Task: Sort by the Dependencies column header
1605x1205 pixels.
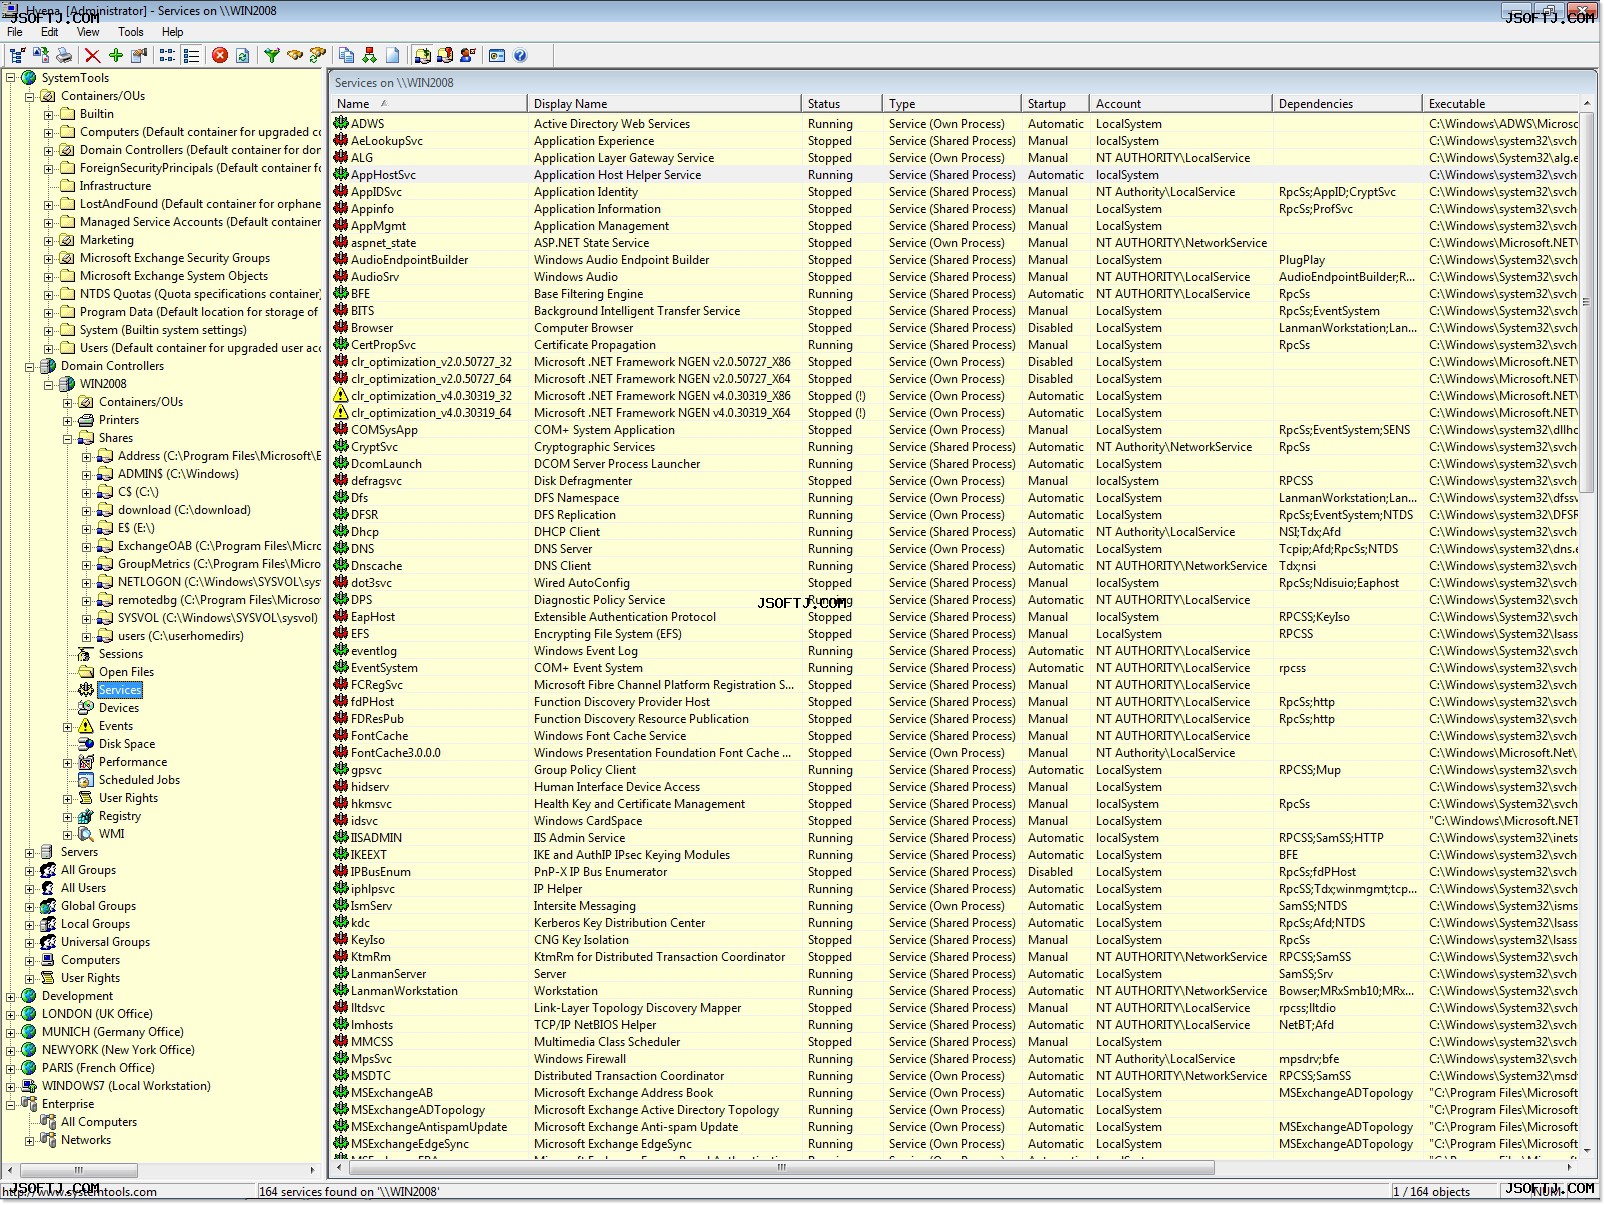Action: tap(1348, 103)
